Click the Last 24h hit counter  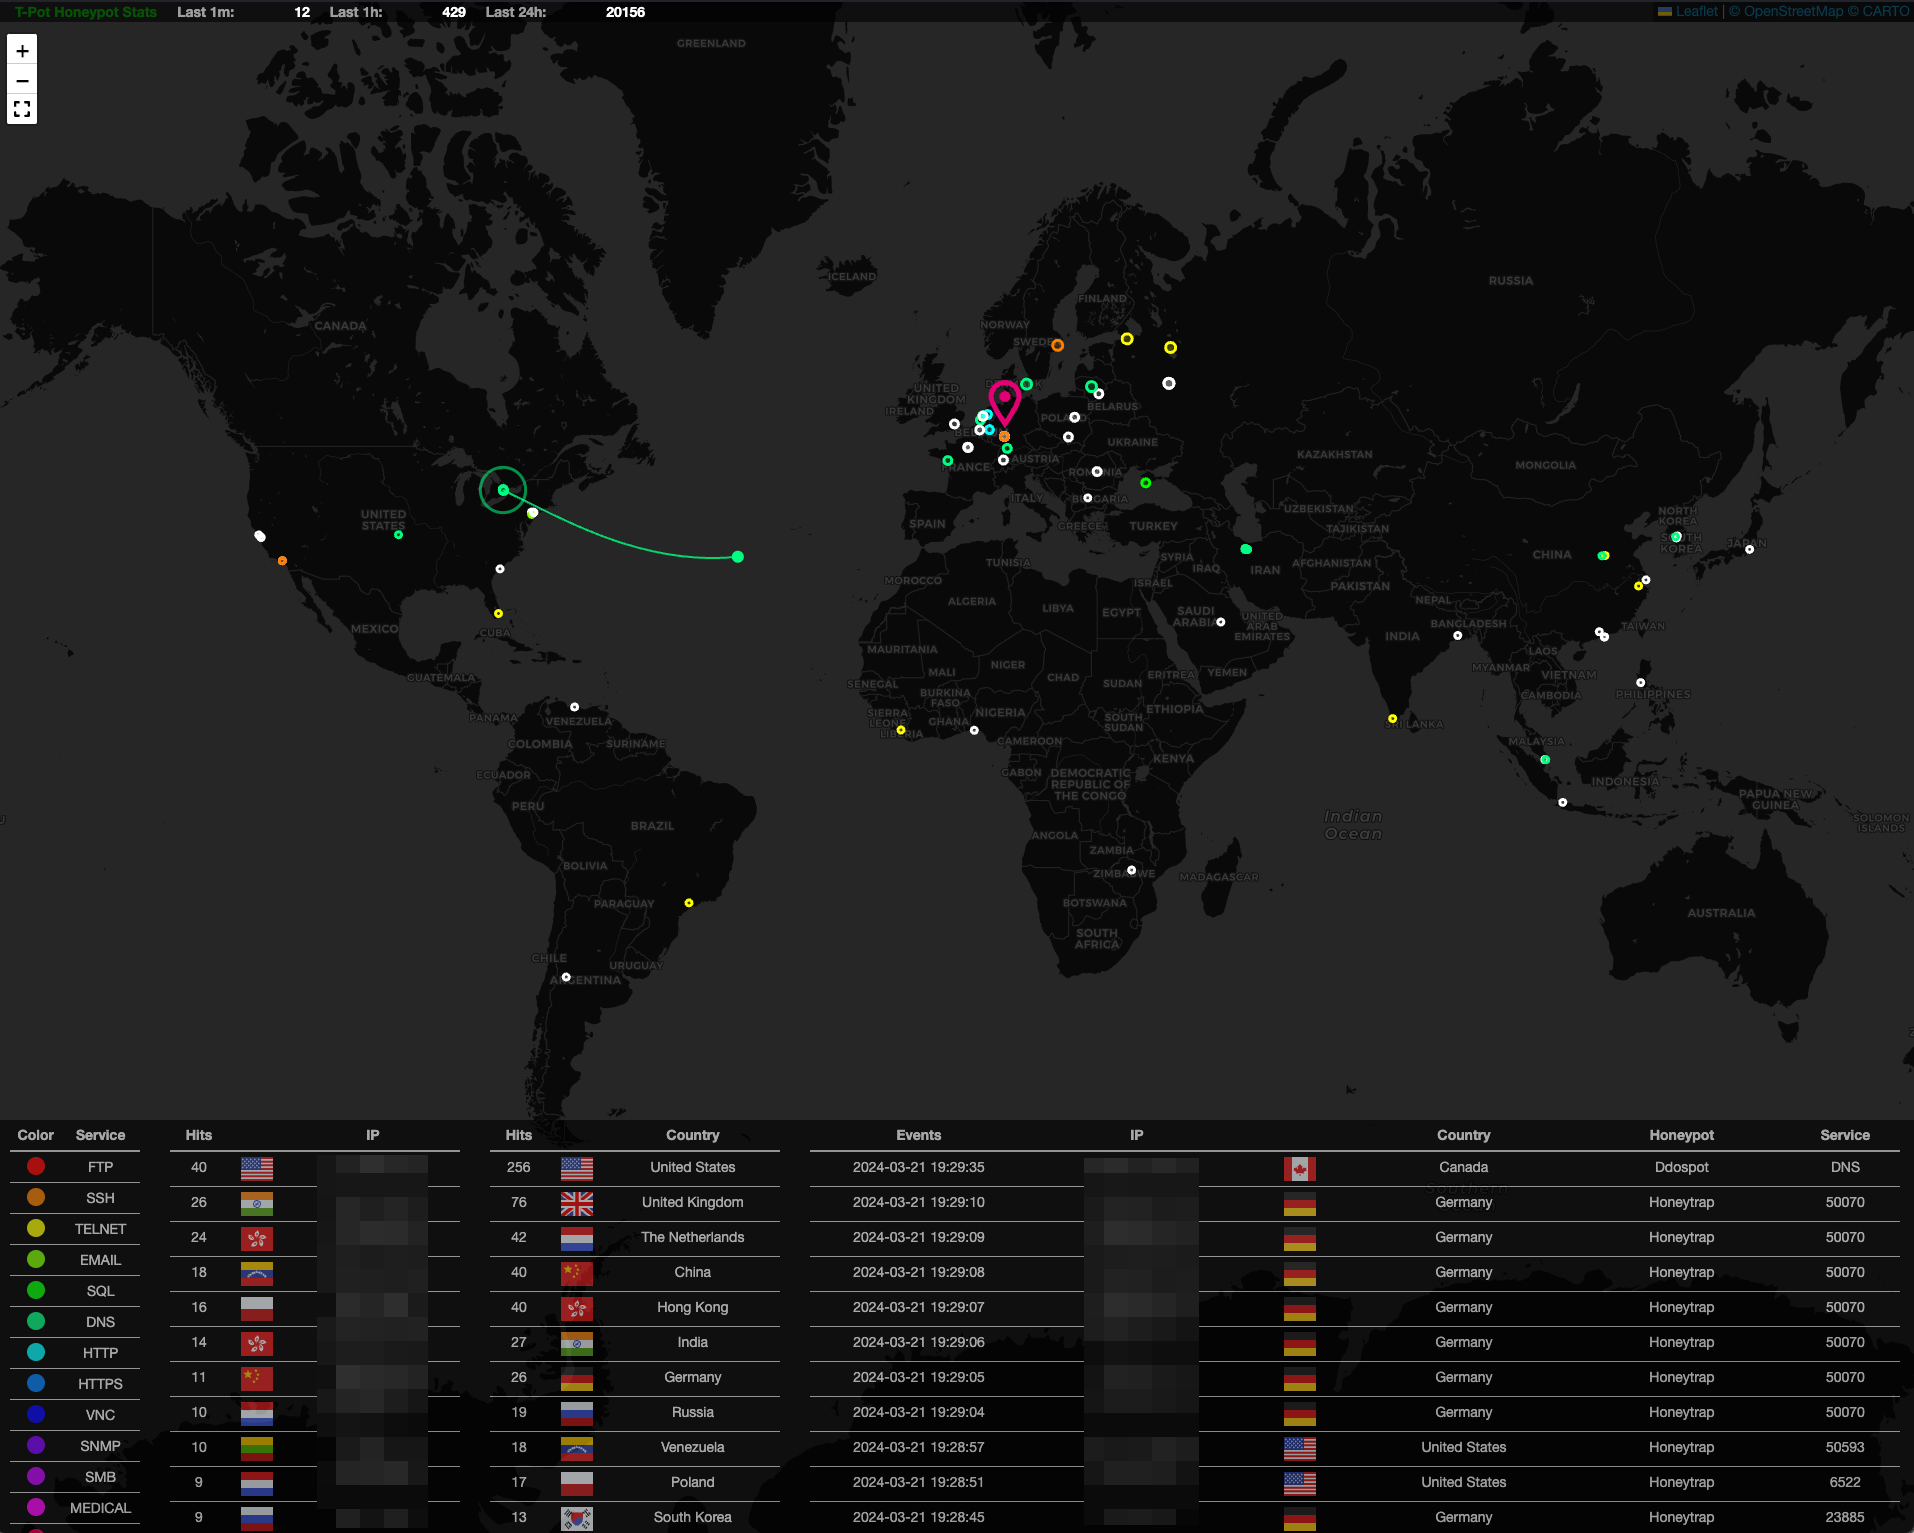pos(625,12)
